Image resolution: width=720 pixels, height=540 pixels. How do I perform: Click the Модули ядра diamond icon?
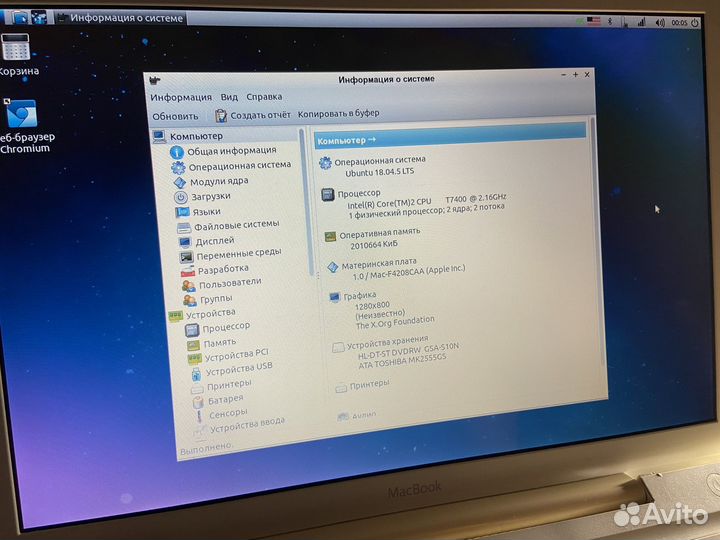180,183
